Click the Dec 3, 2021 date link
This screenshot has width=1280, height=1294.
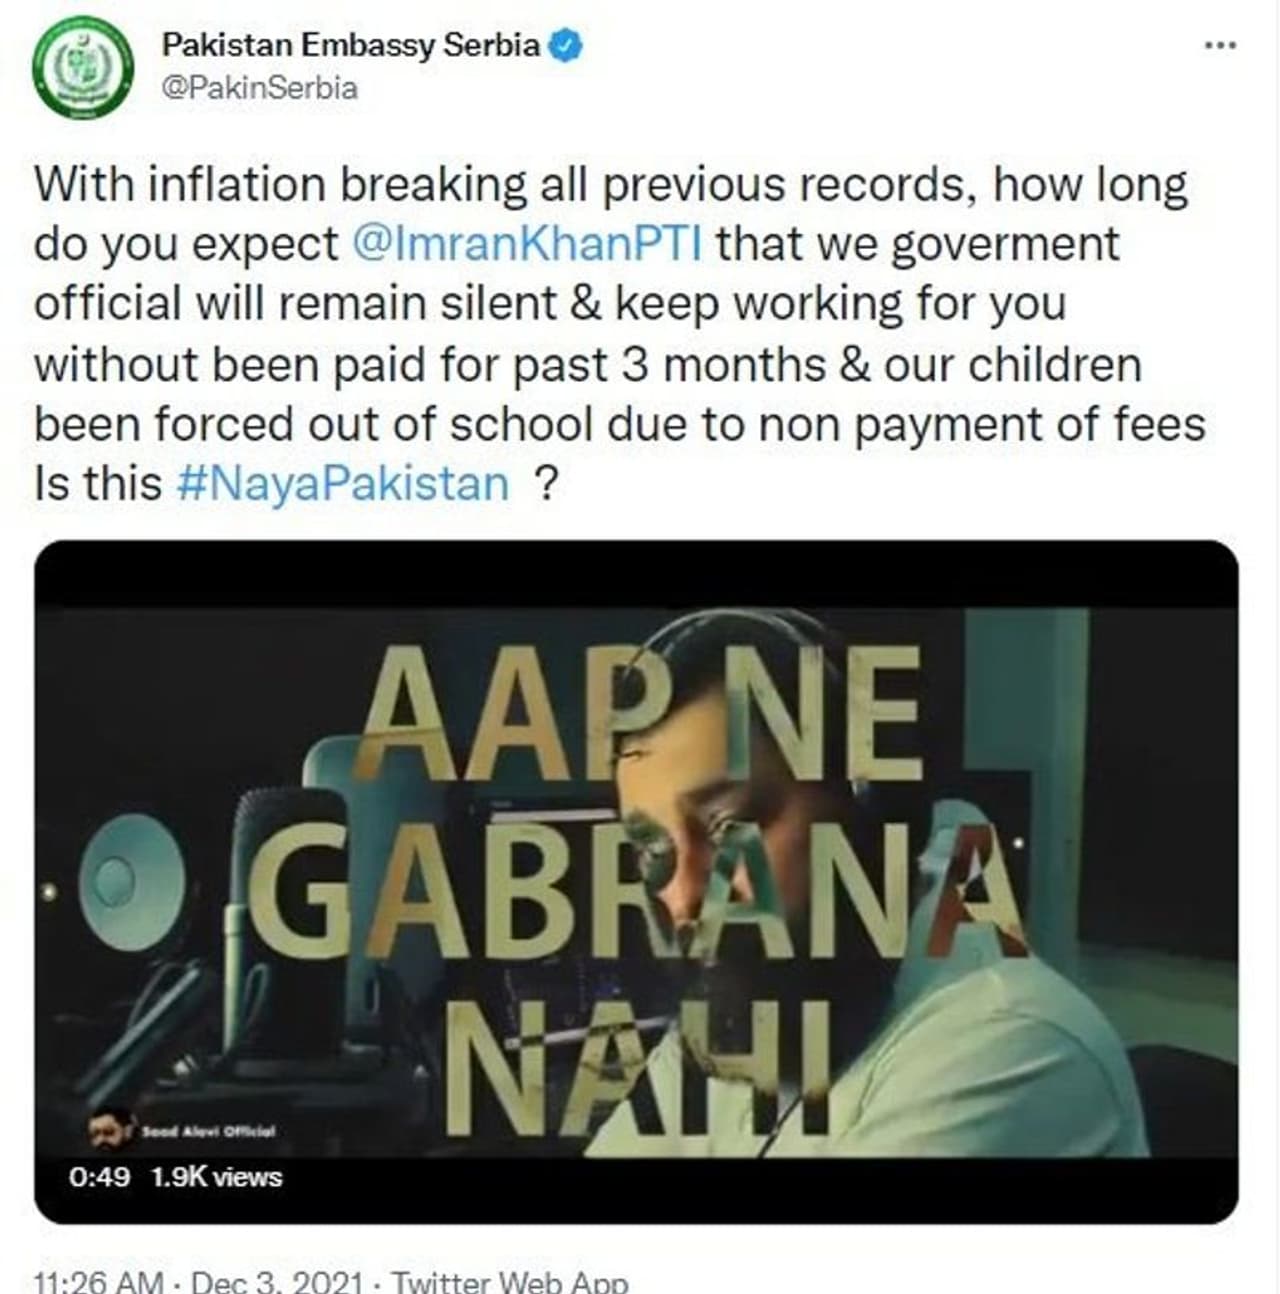pyautogui.click(x=276, y=1281)
